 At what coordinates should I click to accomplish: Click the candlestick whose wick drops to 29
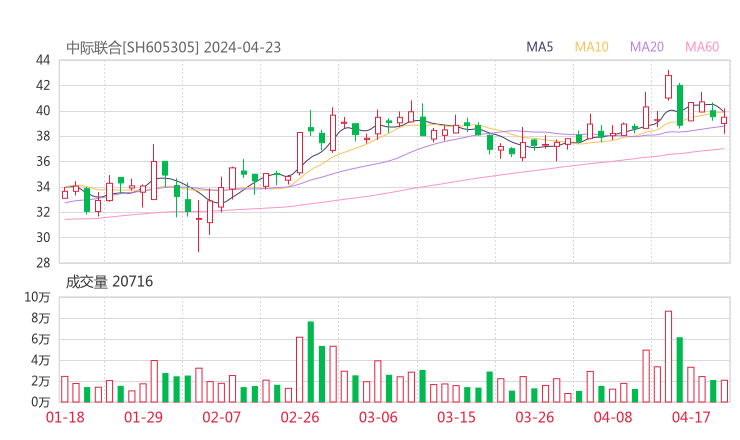199,226
